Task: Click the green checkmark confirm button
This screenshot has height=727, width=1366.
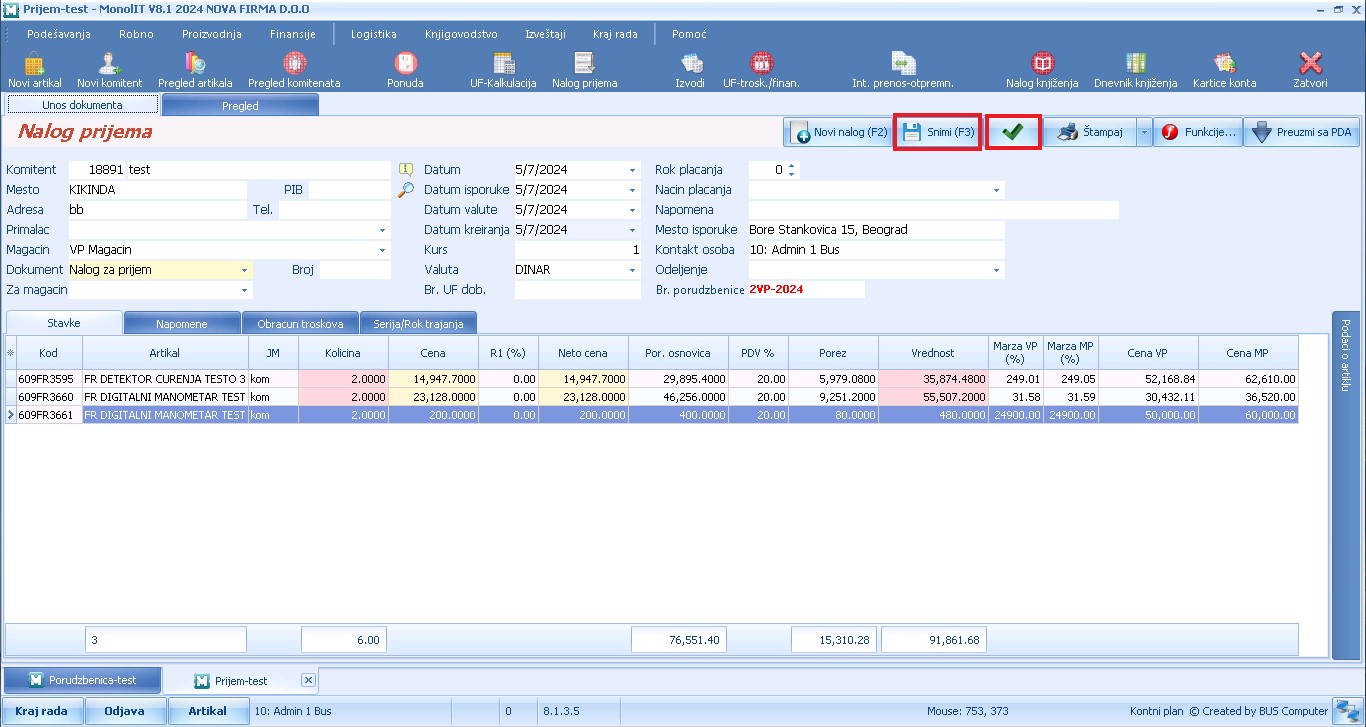Action: (x=1013, y=132)
